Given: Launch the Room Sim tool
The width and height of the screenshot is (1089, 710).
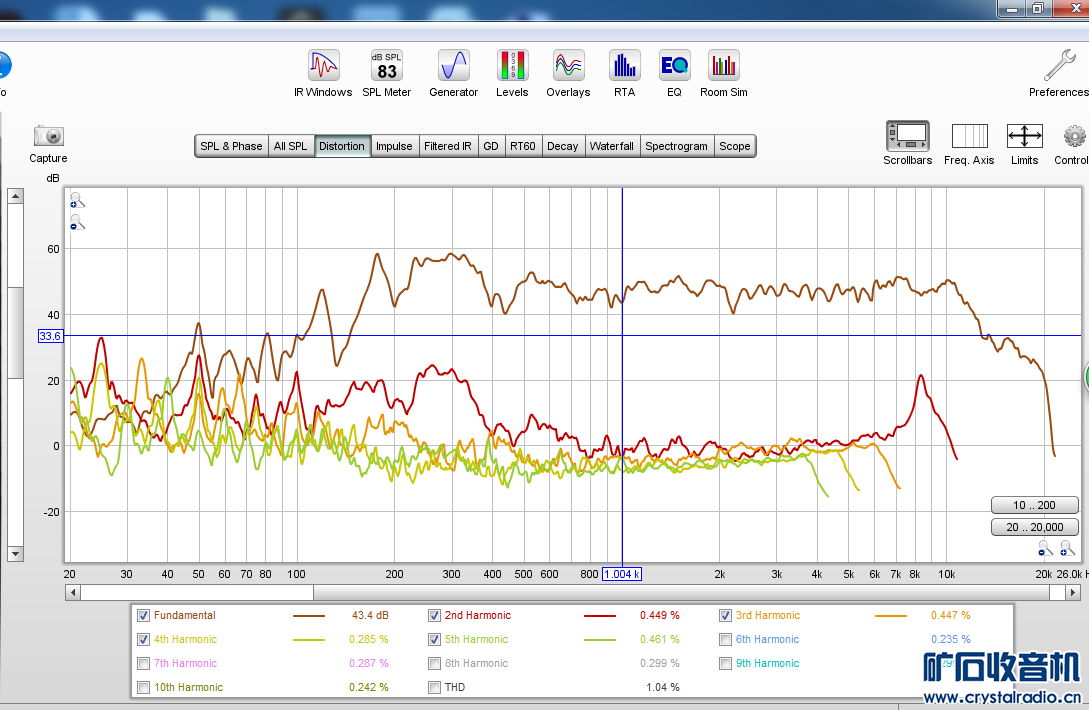Looking at the screenshot, I should tap(723, 67).
